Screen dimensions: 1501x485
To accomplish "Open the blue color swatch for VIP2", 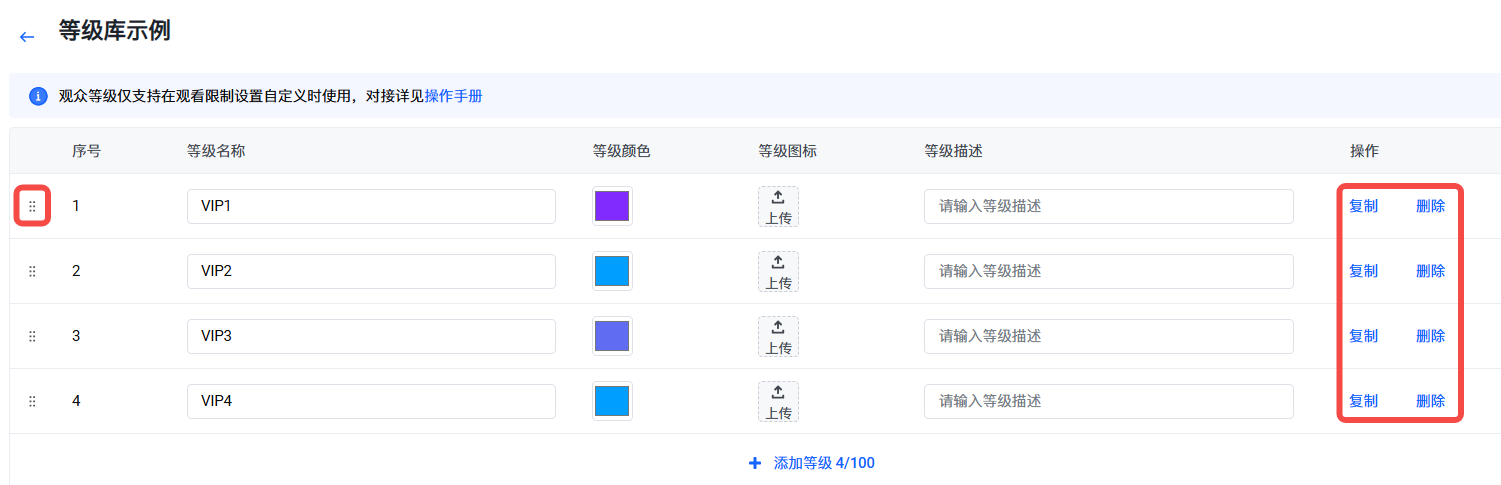I will click(x=612, y=271).
